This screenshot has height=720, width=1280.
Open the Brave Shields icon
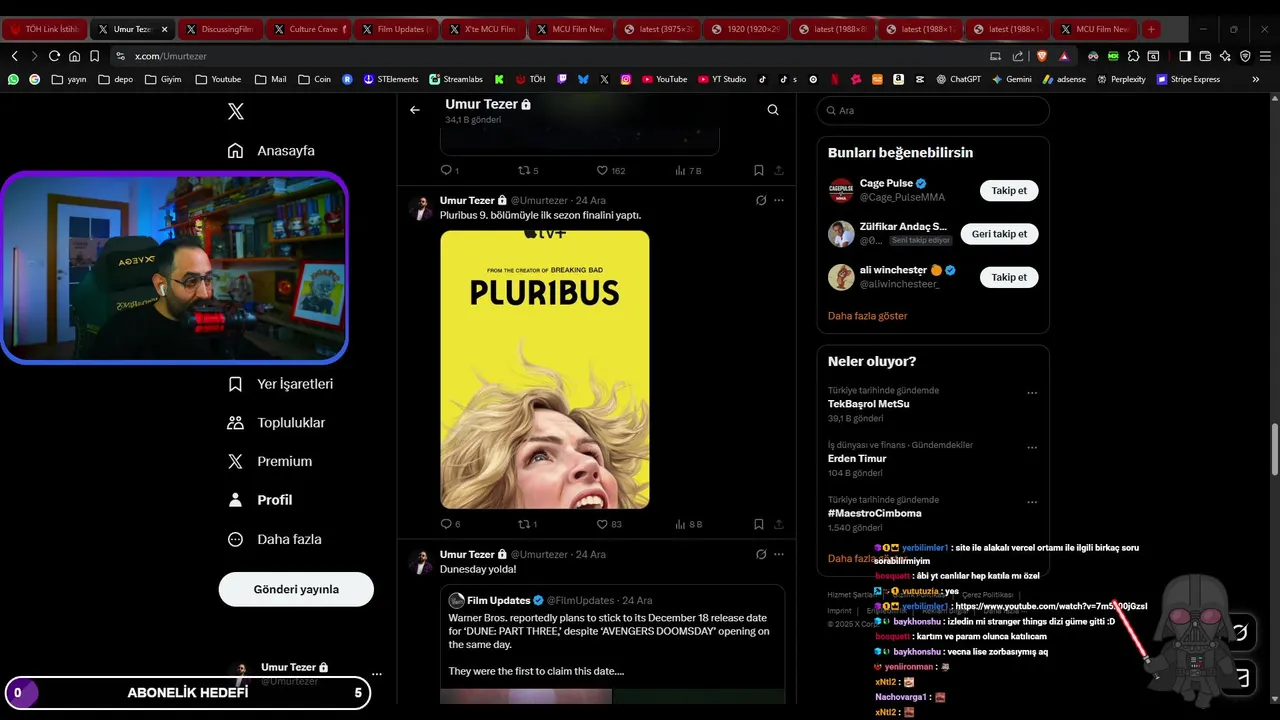coord(1044,56)
